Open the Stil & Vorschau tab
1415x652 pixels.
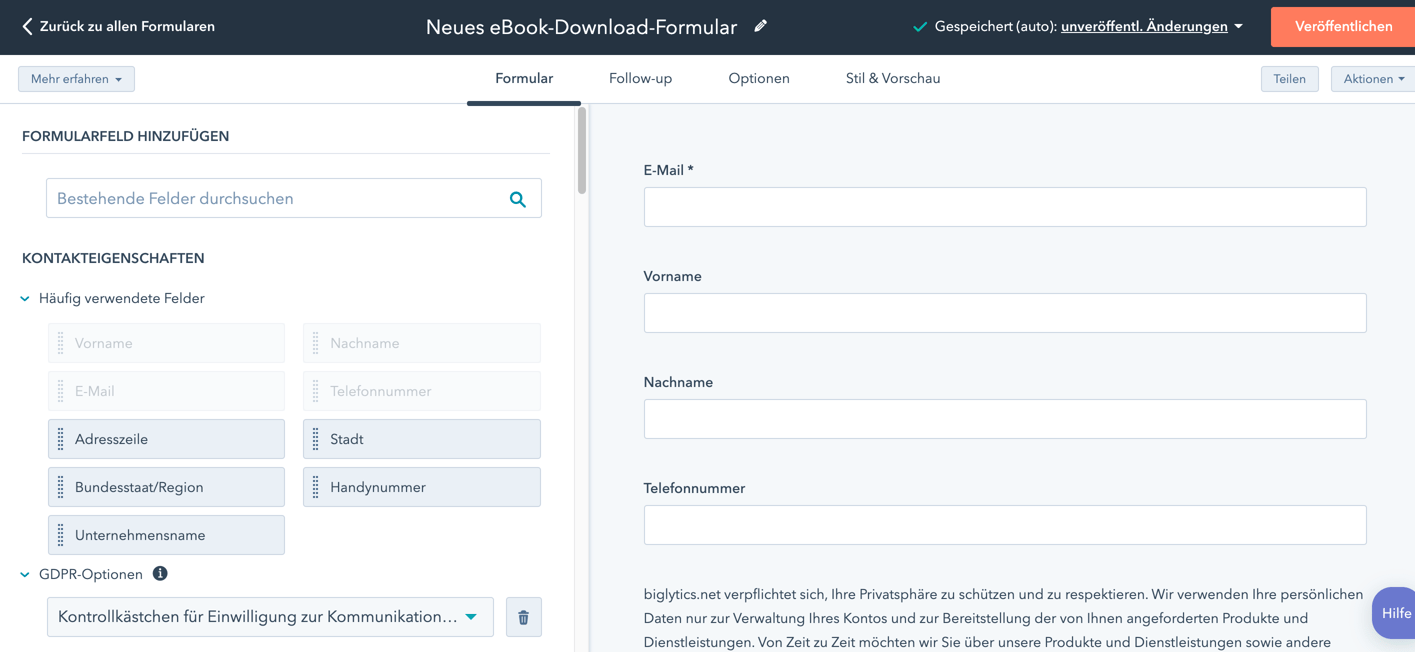click(x=892, y=78)
